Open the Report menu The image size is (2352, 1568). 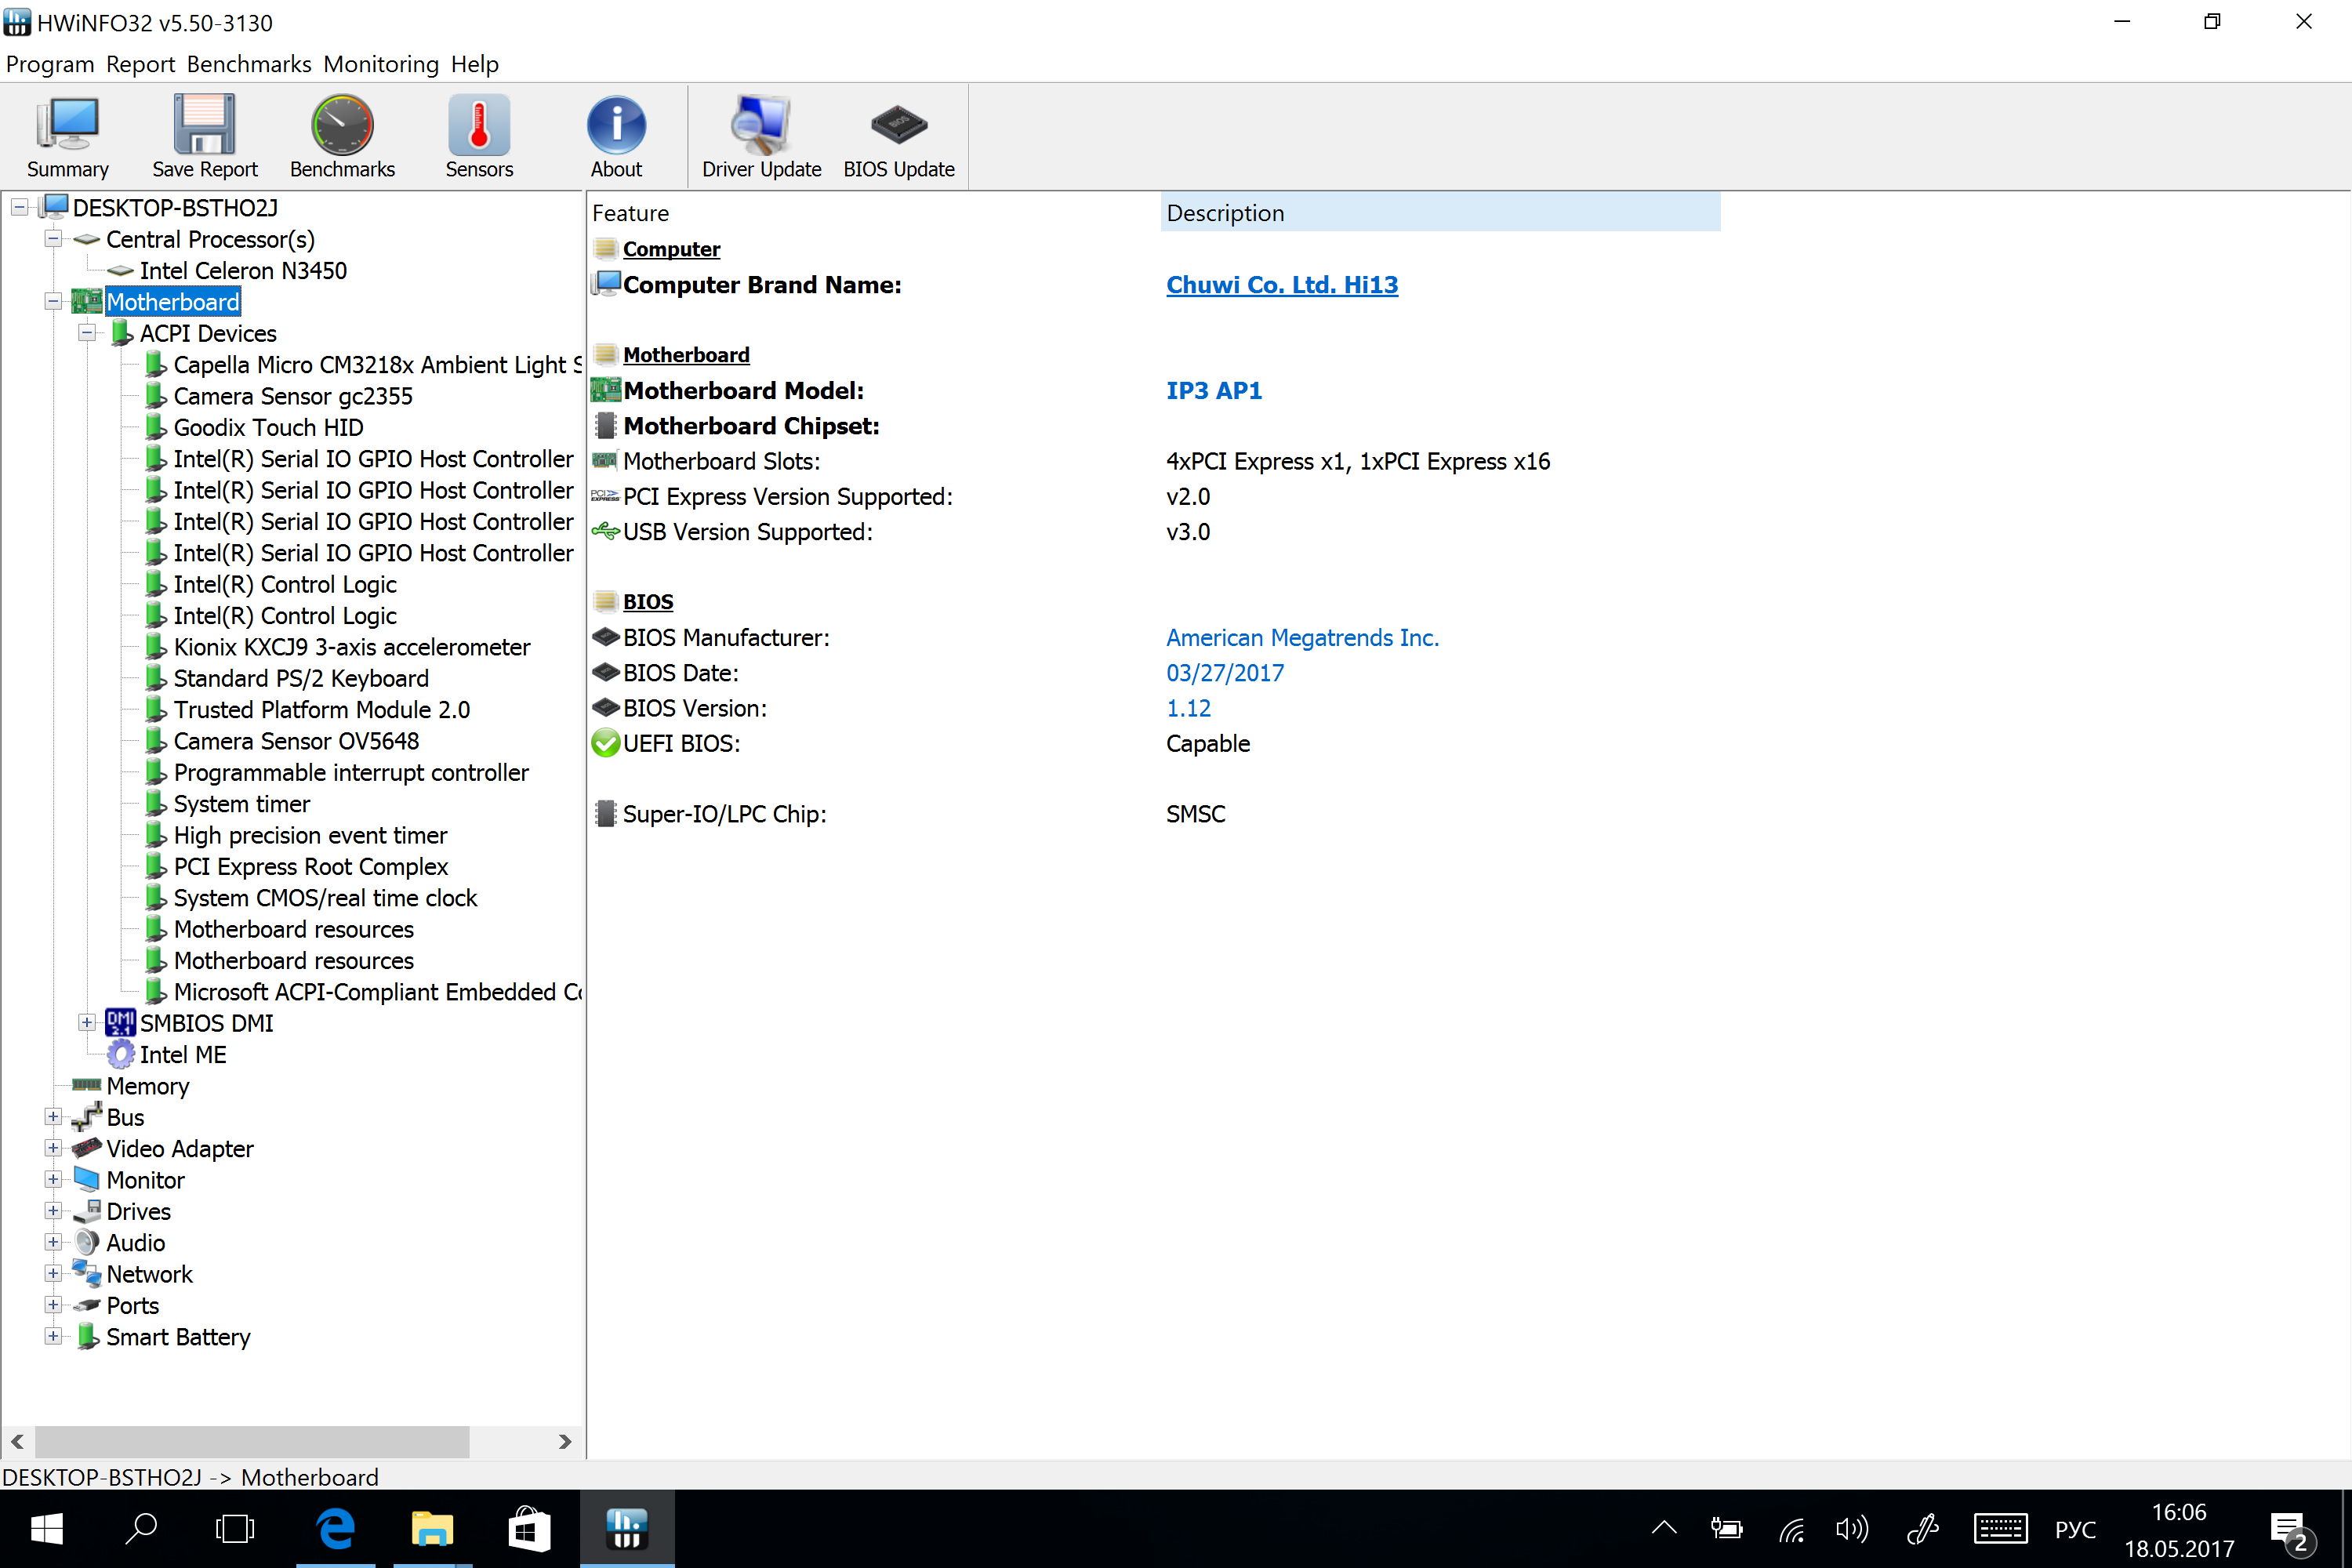pyautogui.click(x=140, y=64)
